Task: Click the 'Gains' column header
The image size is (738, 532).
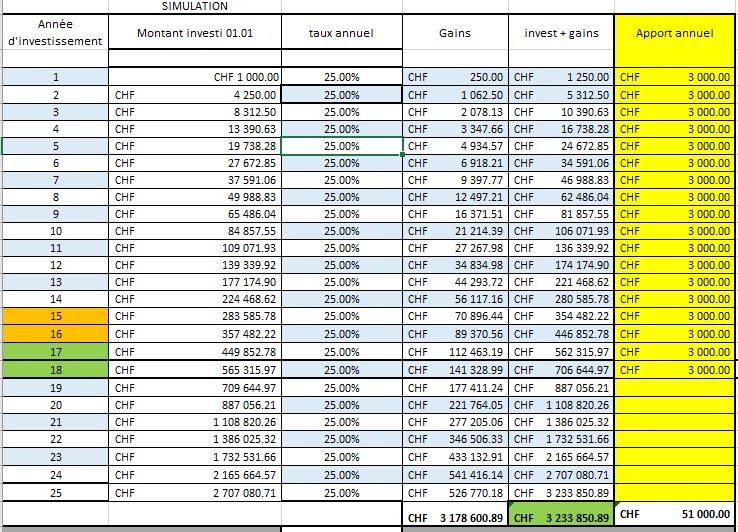Action: coord(455,32)
